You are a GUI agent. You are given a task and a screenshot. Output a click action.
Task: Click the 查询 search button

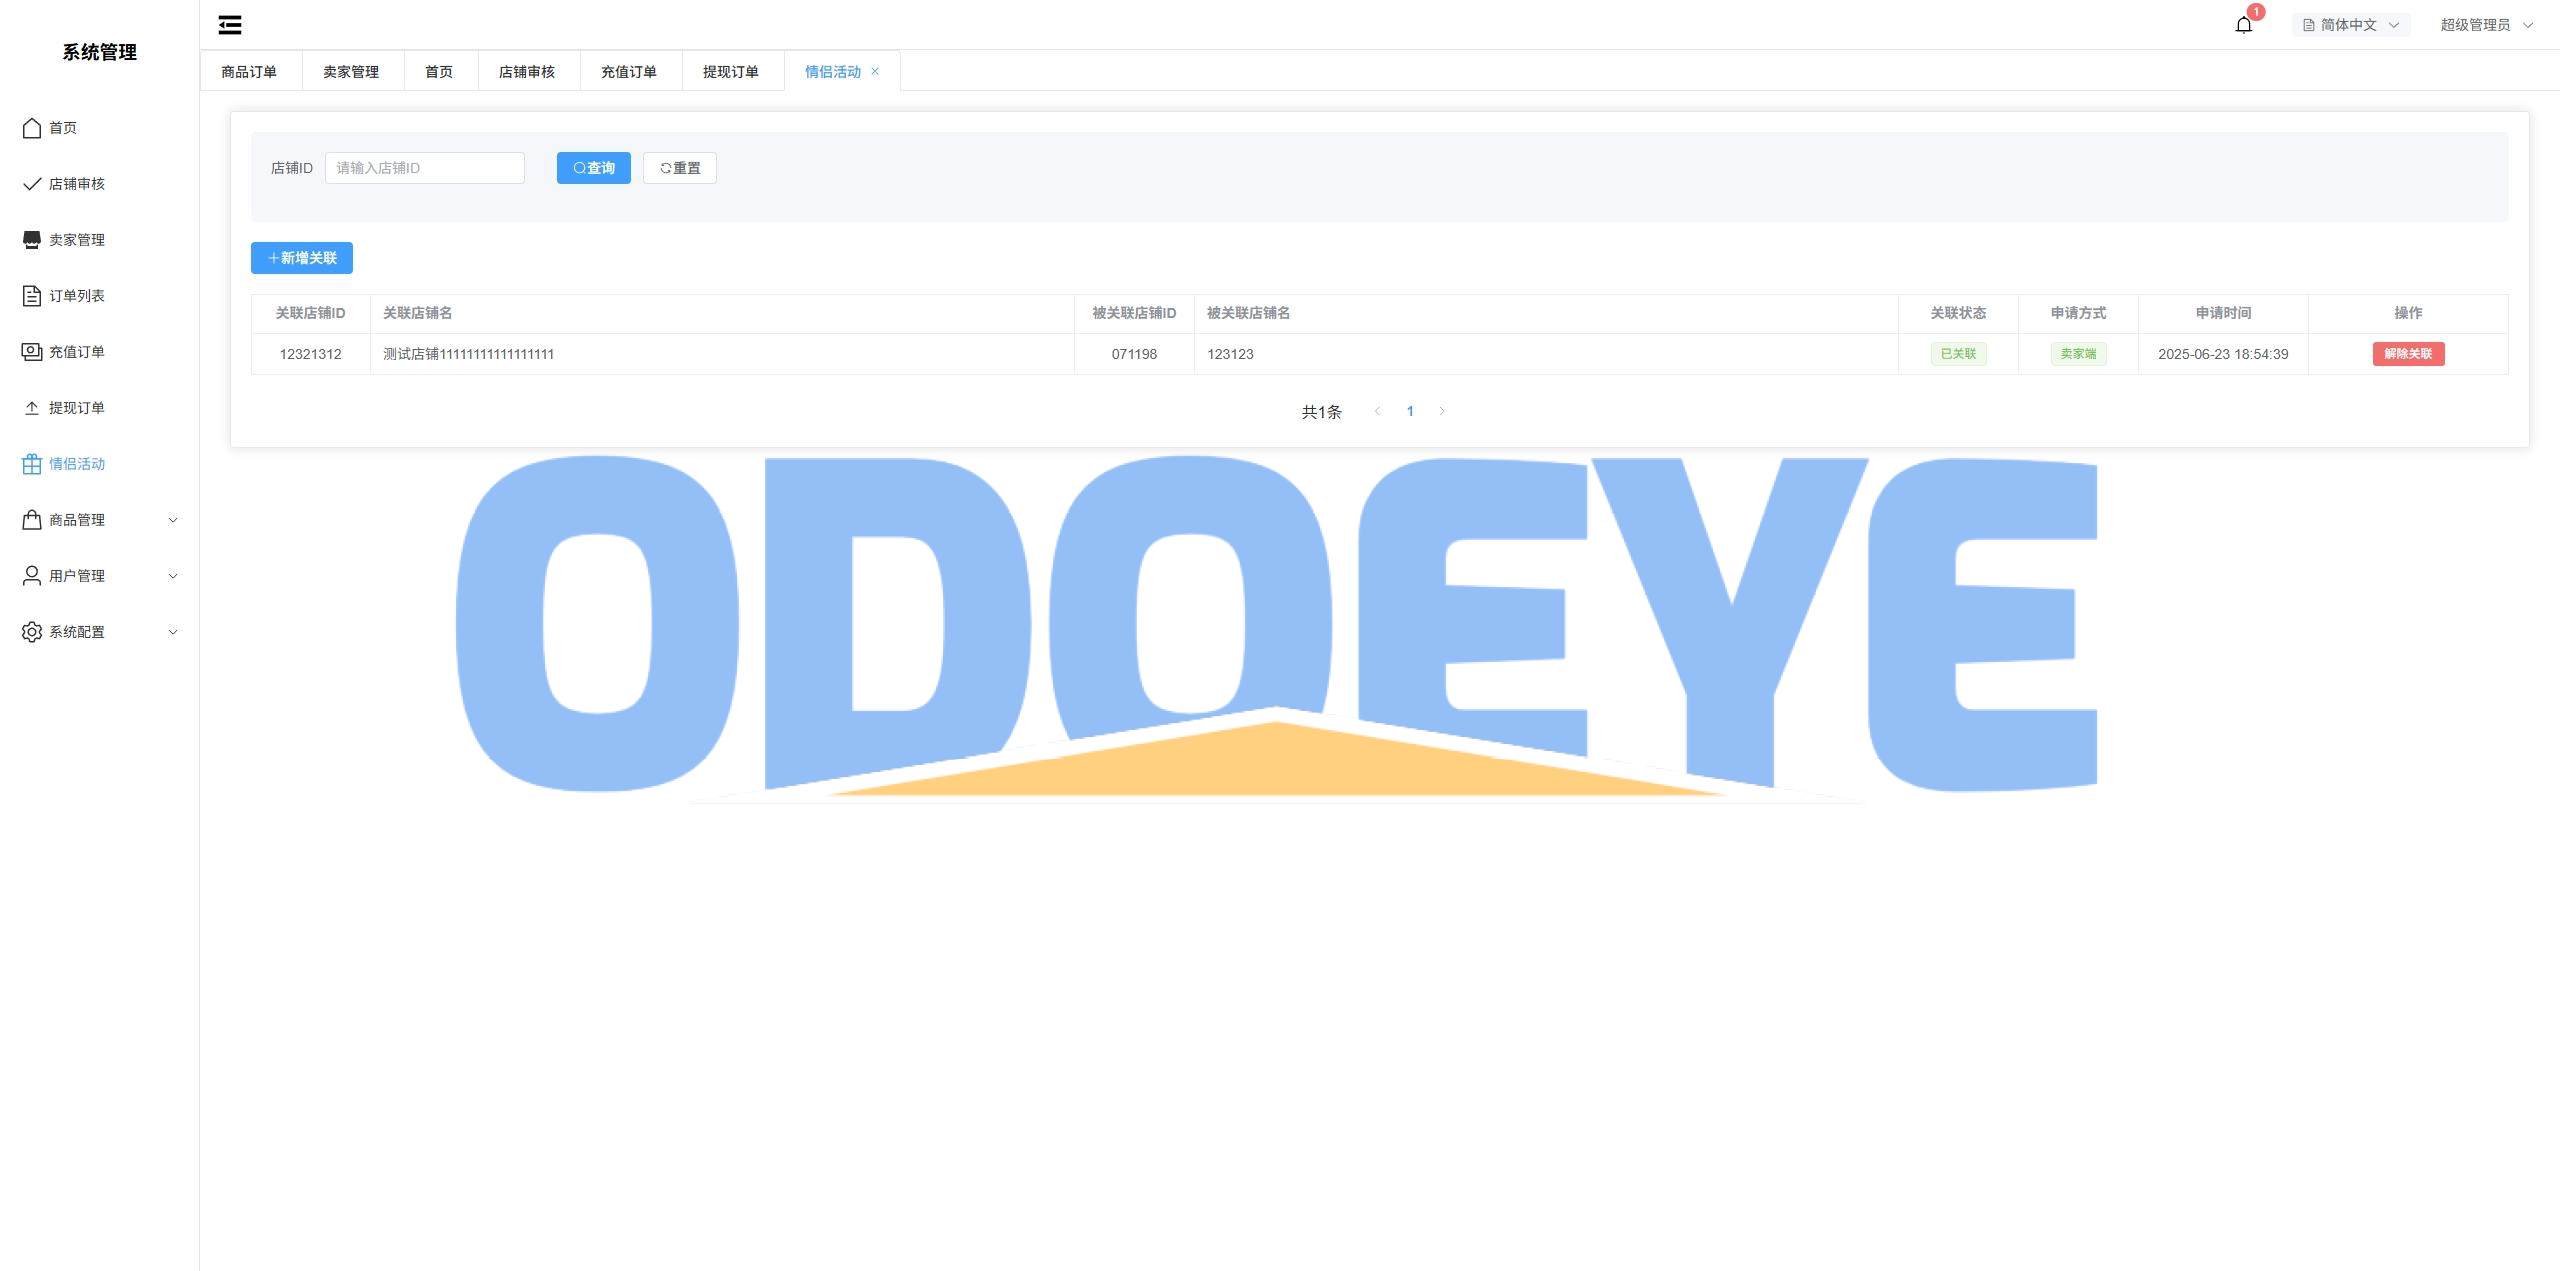[593, 168]
